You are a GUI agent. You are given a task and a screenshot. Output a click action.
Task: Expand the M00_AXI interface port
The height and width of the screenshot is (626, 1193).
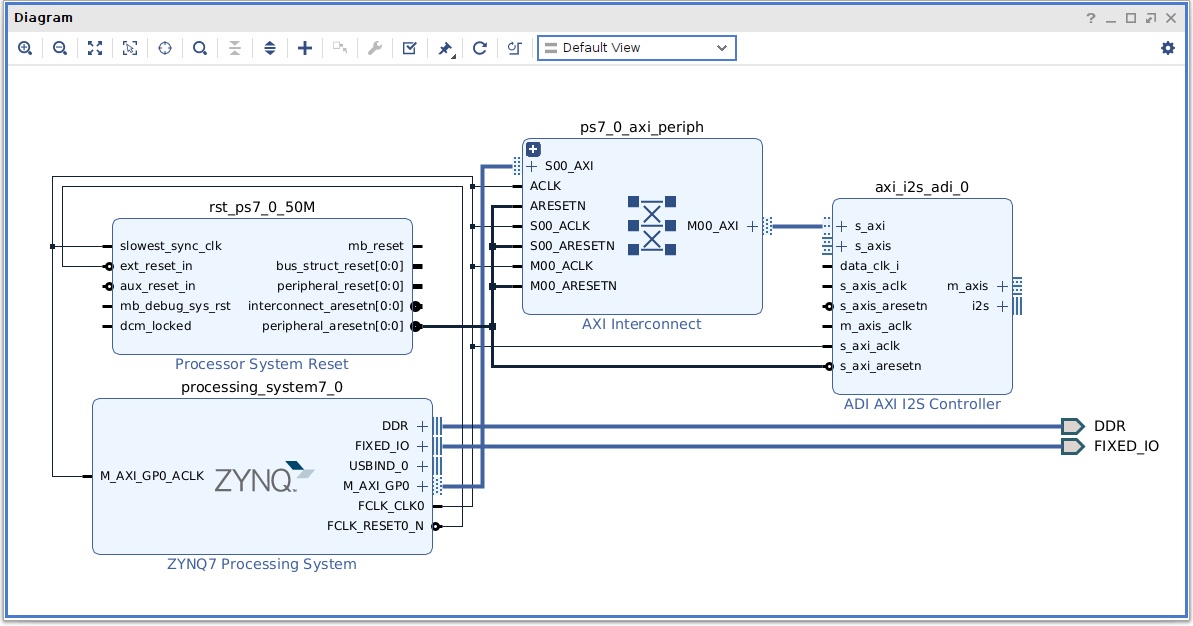click(752, 226)
